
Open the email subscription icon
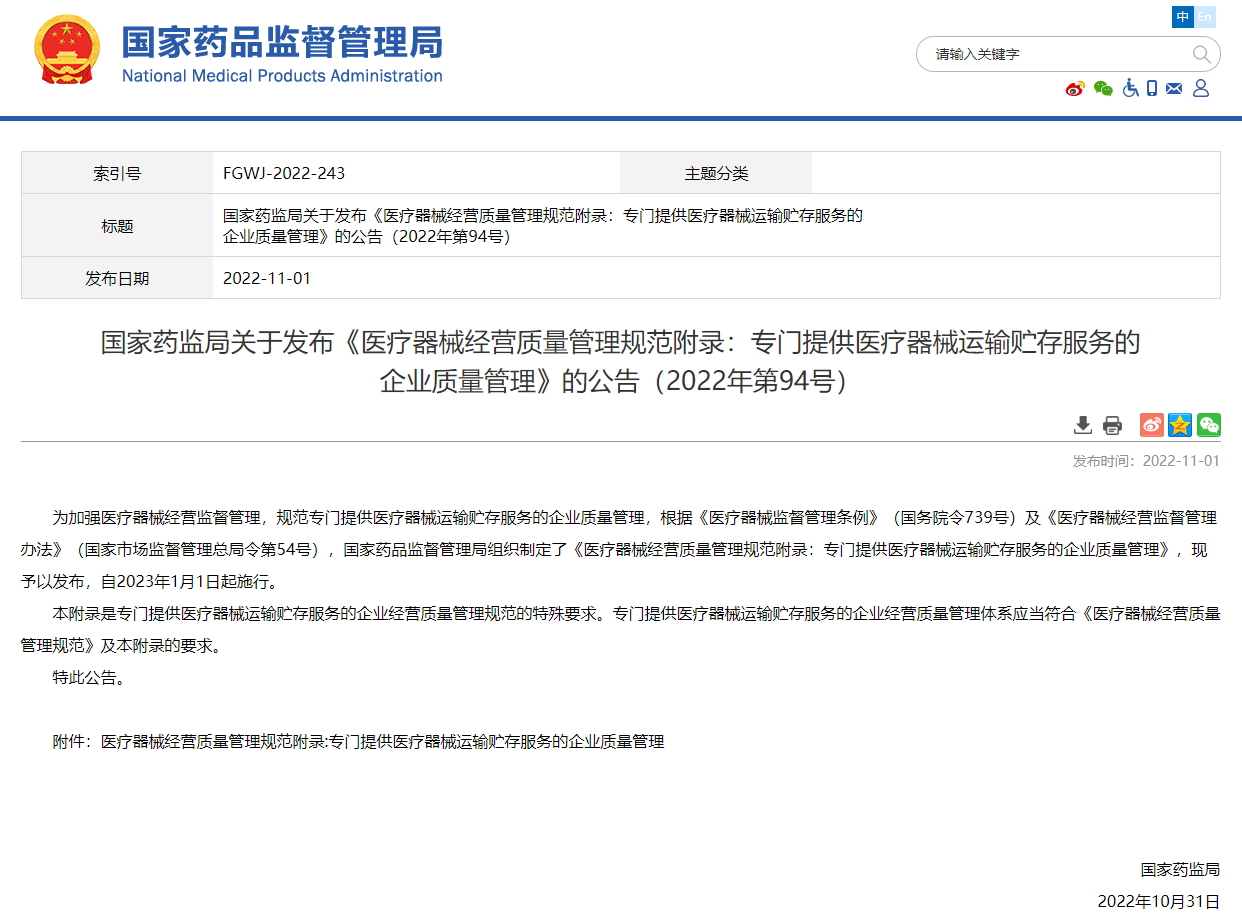click(1174, 88)
